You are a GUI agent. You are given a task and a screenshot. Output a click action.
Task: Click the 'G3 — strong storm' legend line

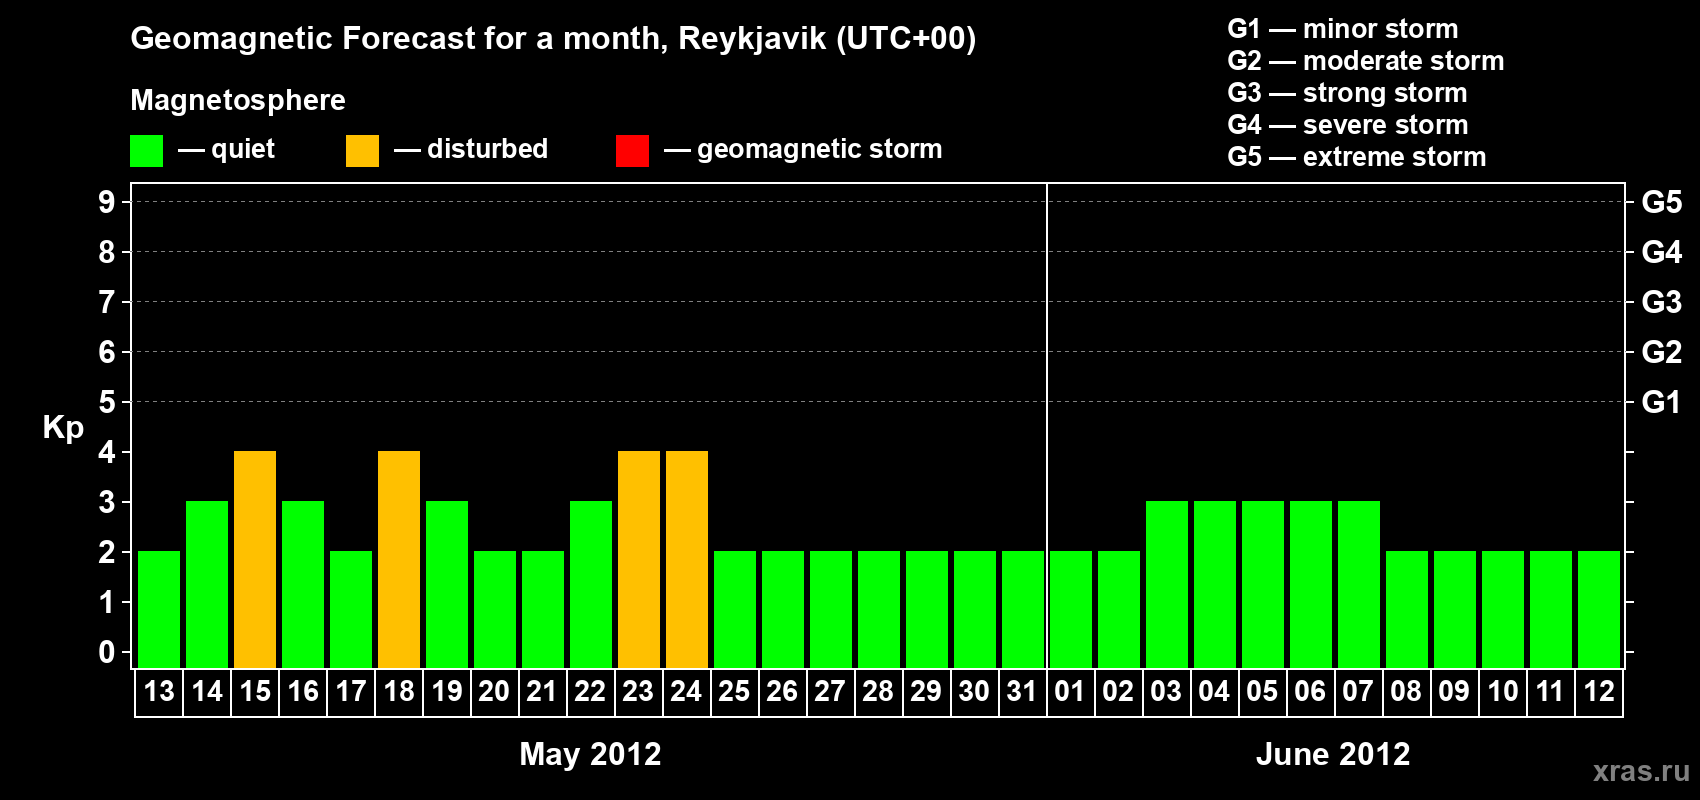click(x=1347, y=93)
